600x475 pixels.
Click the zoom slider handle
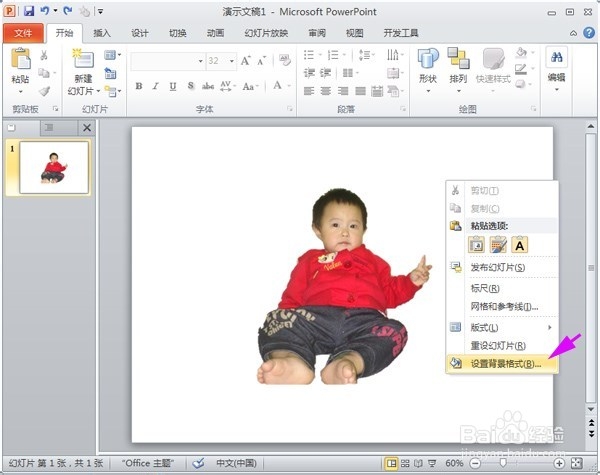tap(503, 464)
